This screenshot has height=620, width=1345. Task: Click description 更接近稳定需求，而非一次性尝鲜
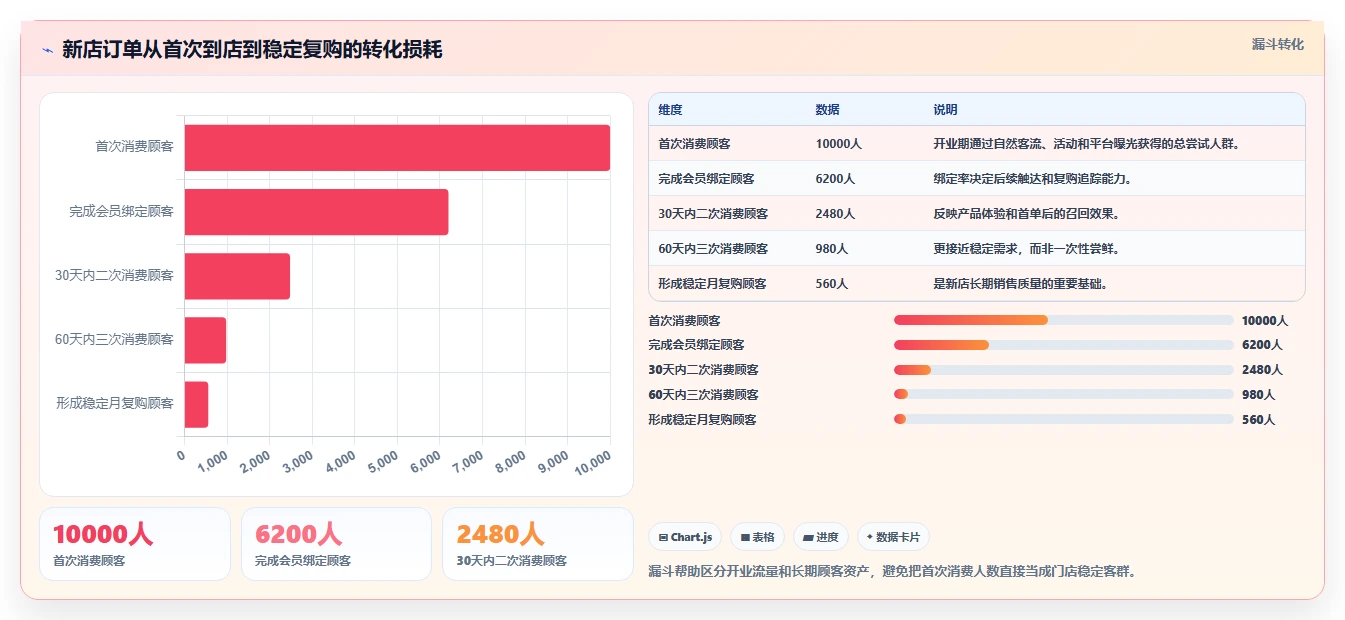1026,249
